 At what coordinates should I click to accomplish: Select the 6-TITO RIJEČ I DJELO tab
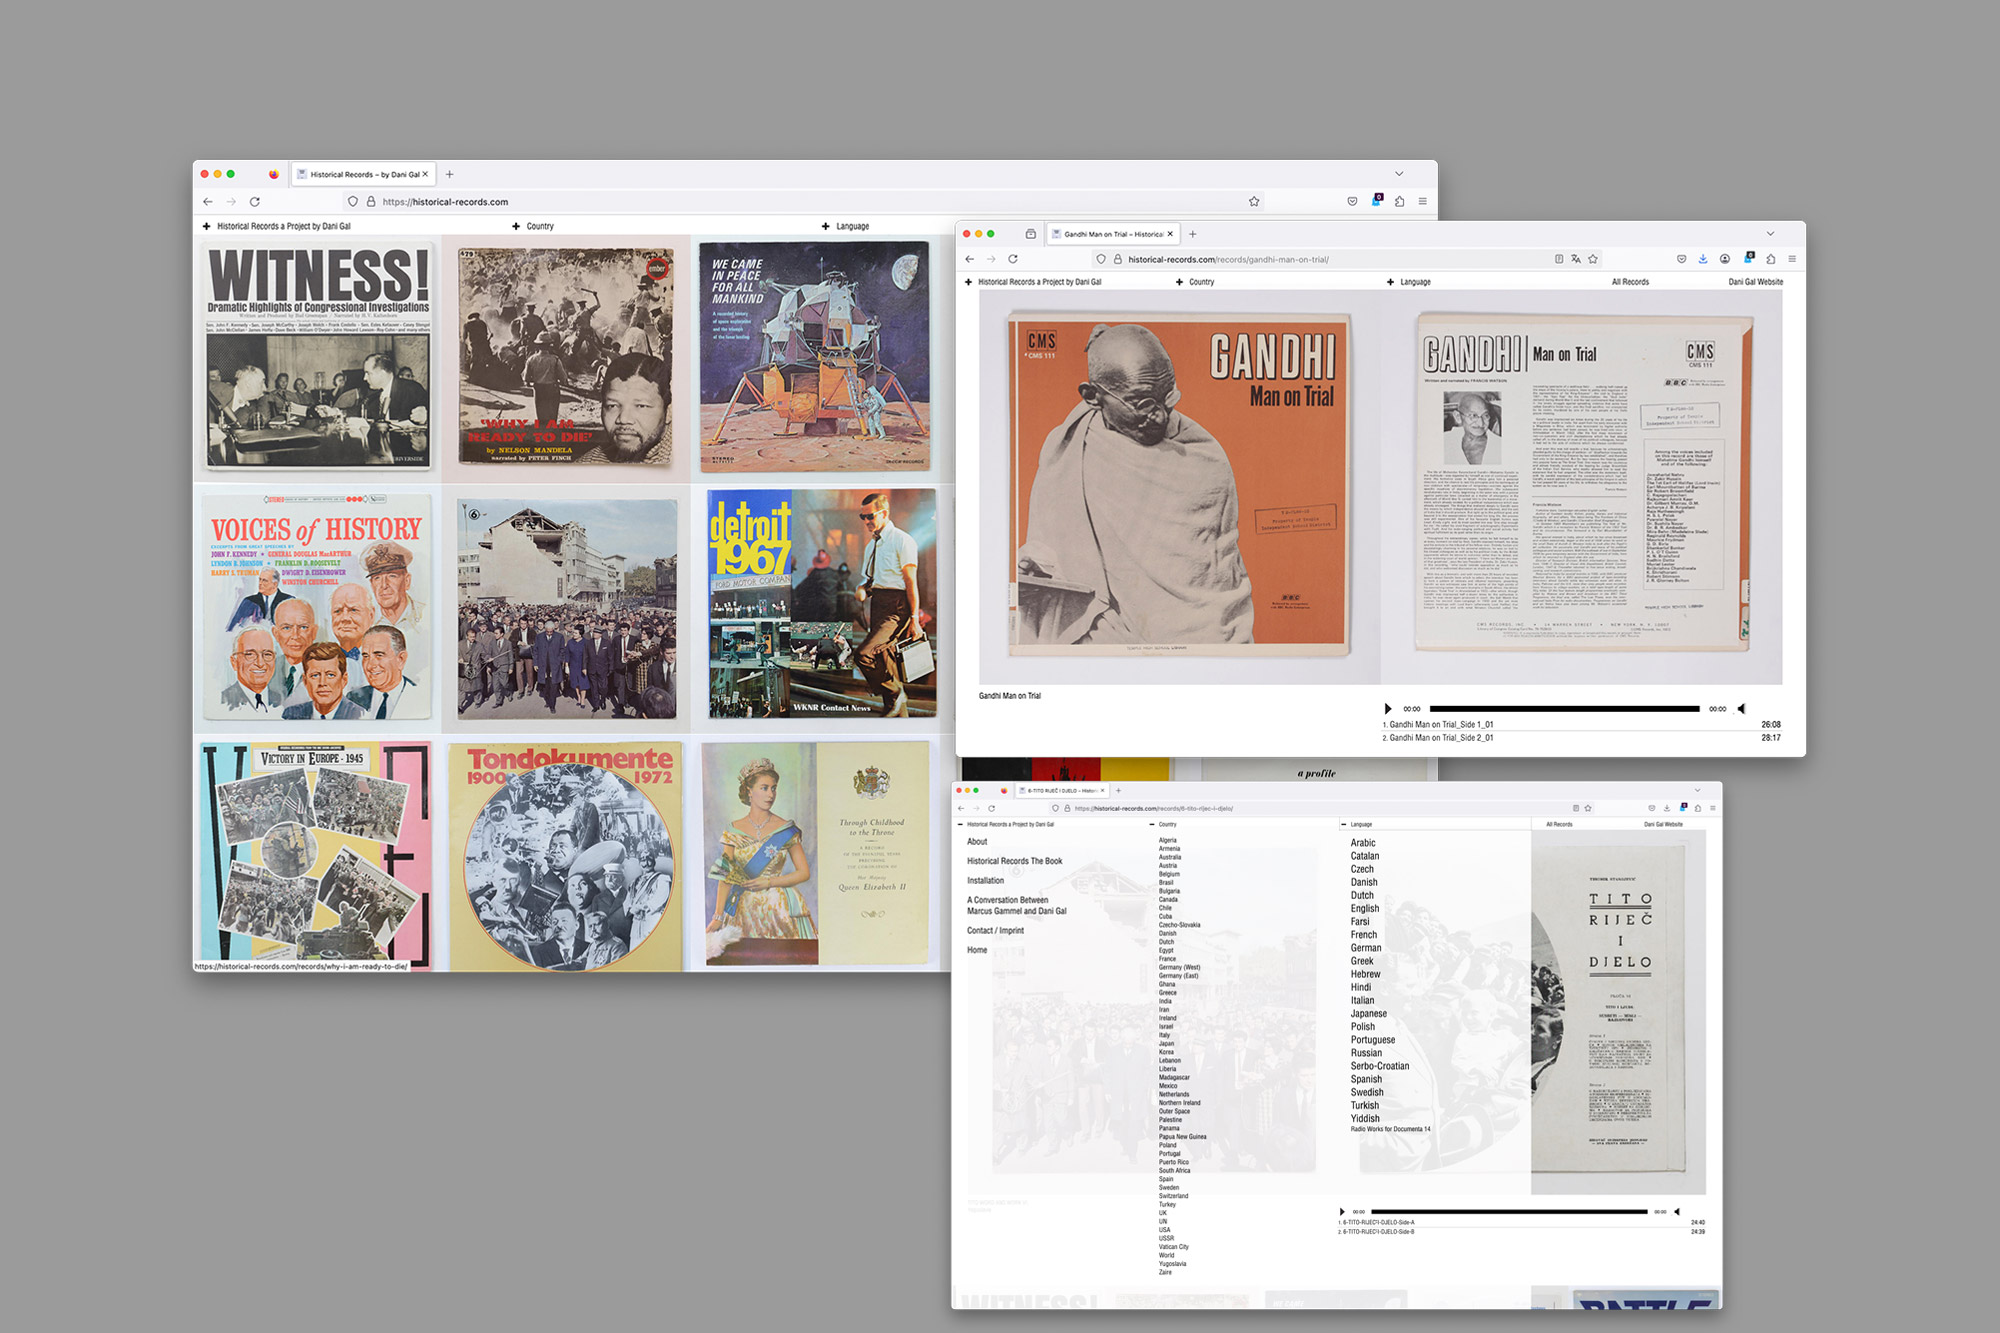(1062, 791)
